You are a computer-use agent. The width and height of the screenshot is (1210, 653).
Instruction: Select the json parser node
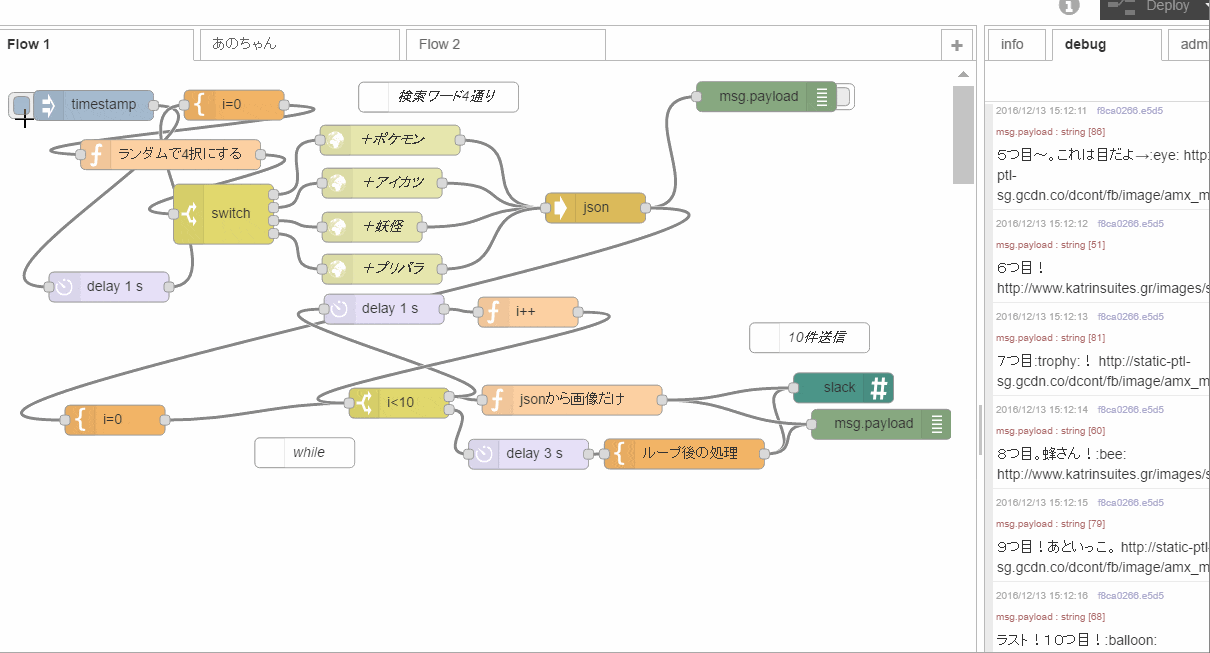pyautogui.click(x=596, y=208)
